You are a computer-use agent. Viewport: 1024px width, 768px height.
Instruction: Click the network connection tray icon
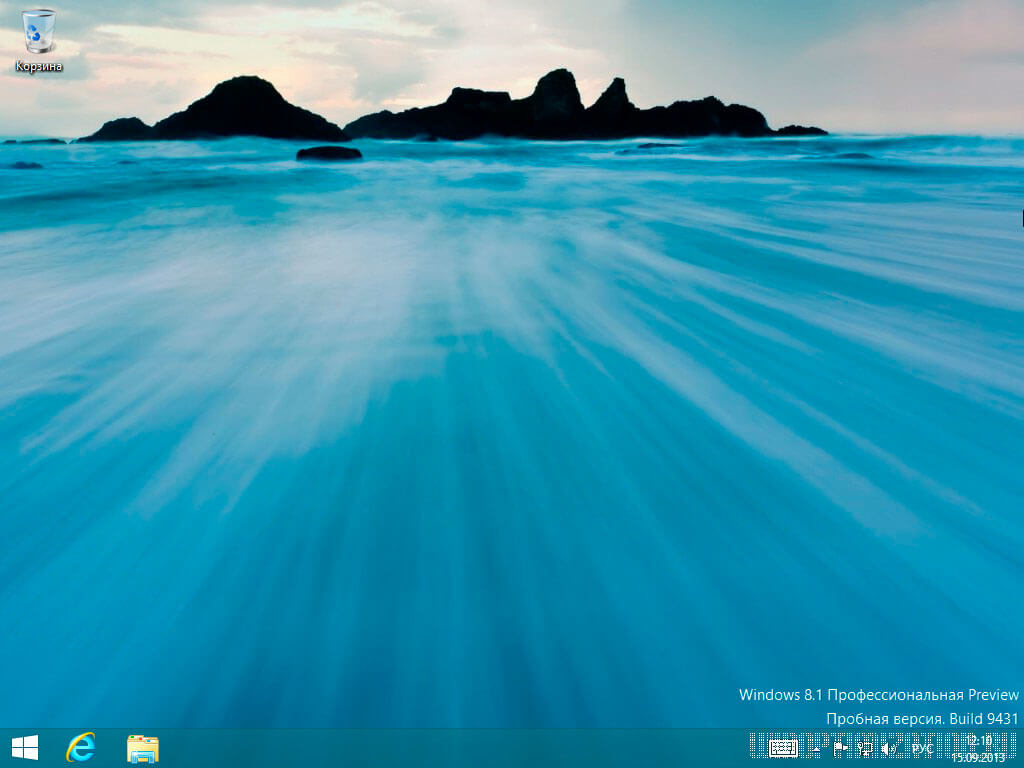click(865, 748)
